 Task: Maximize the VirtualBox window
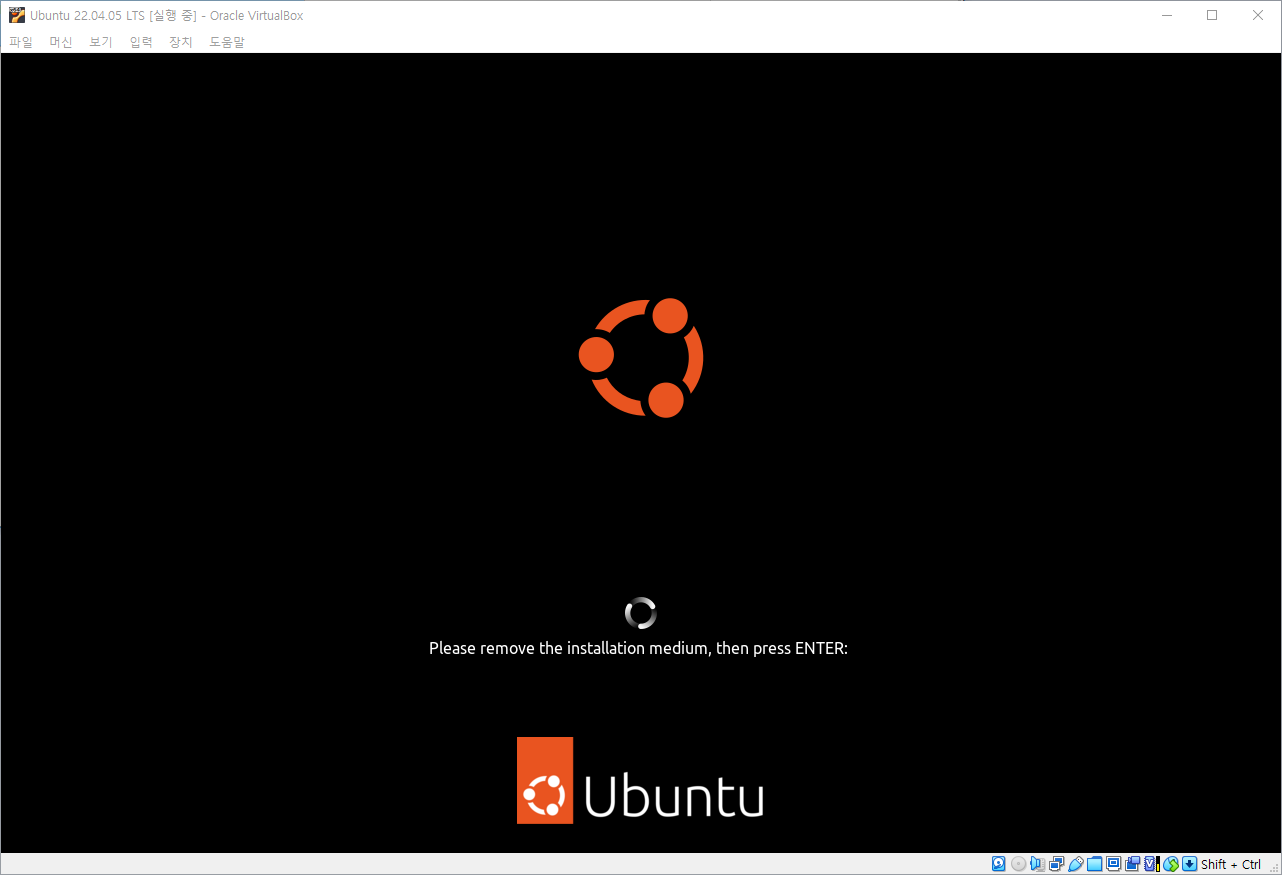pos(1212,15)
